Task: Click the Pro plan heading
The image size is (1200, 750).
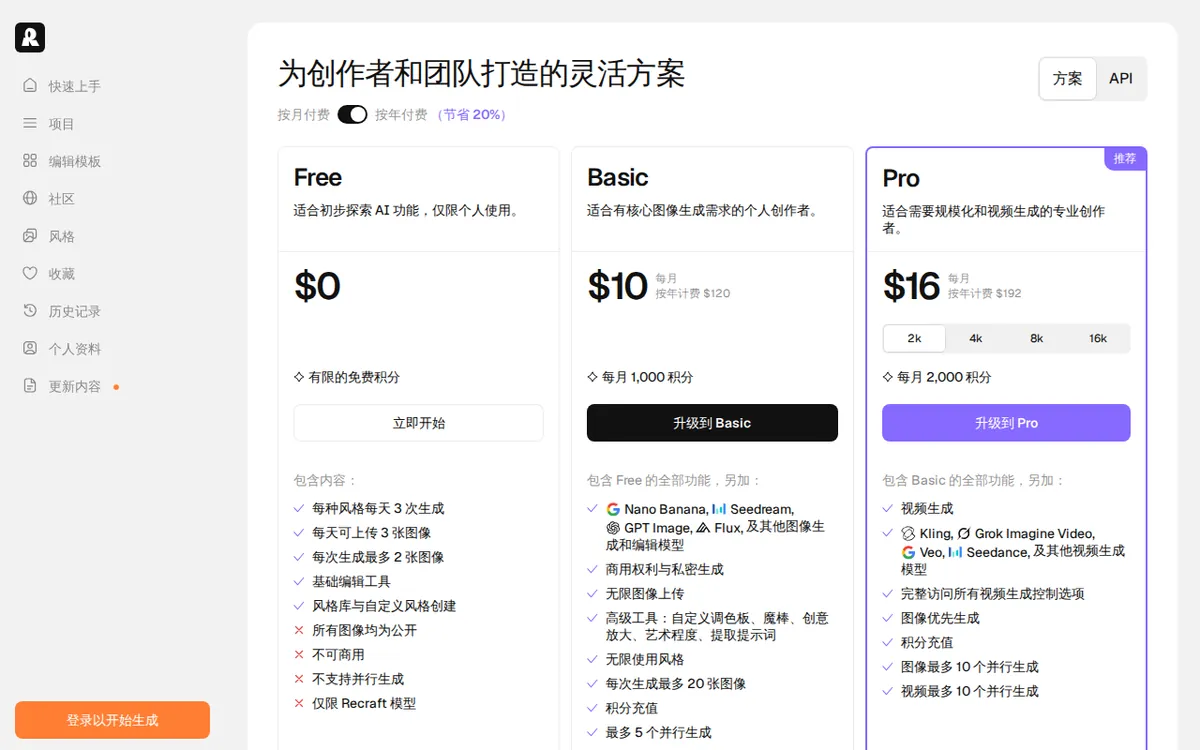Action: click(x=901, y=178)
